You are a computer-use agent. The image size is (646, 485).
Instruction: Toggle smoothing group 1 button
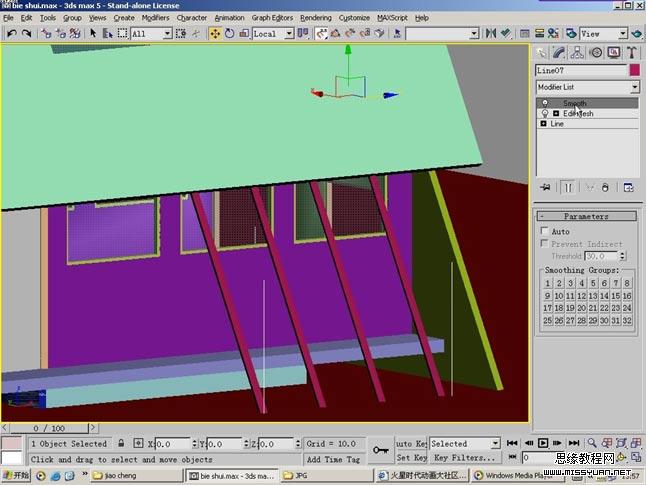pyautogui.click(x=547, y=284)
